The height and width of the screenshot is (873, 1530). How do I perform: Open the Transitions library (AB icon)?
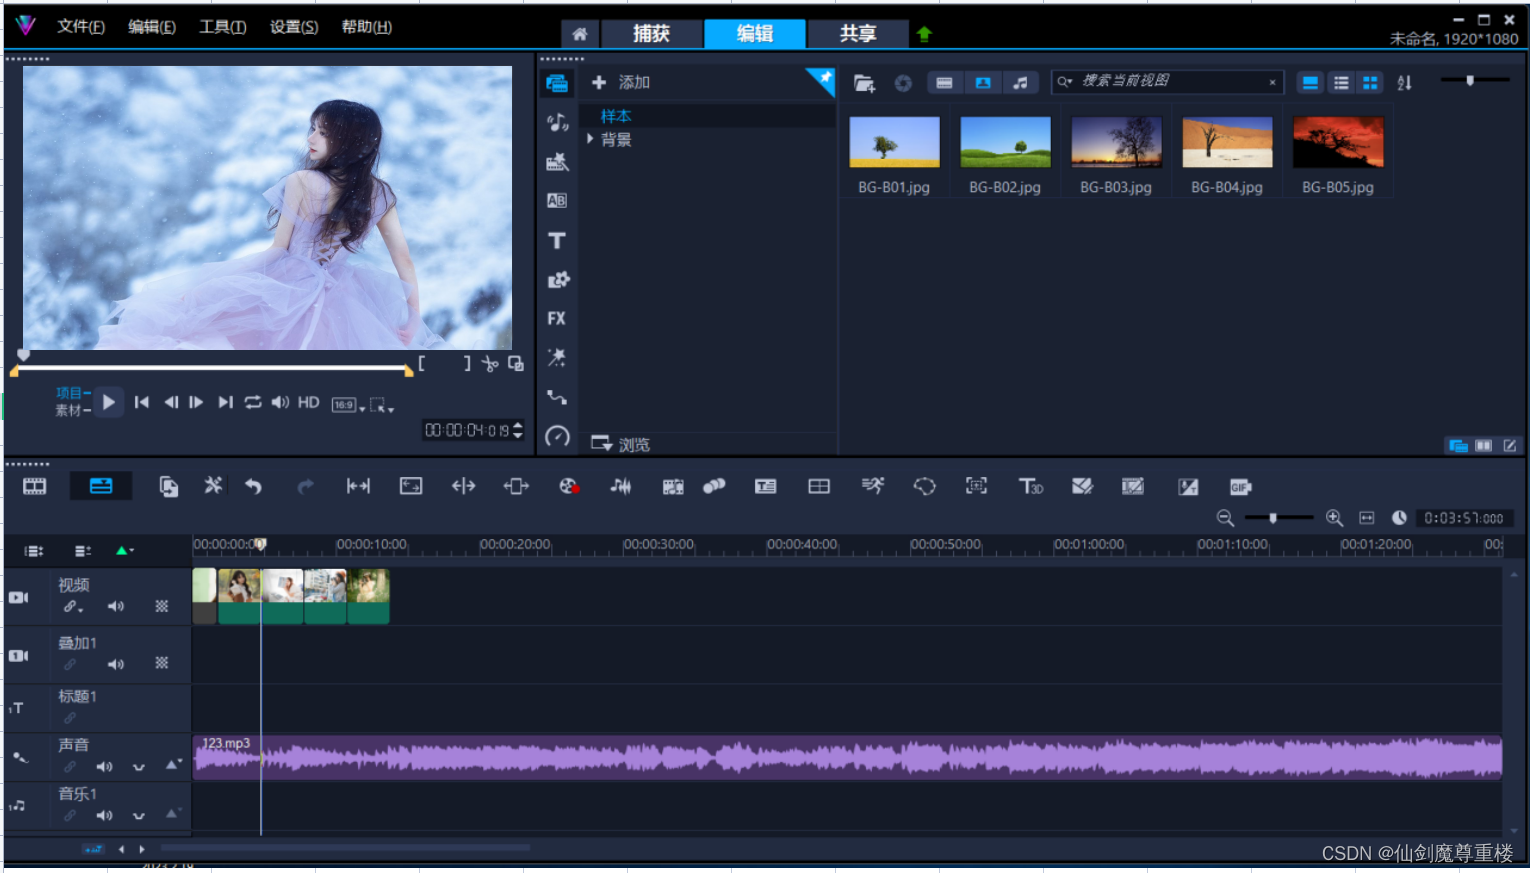(557, 201)
